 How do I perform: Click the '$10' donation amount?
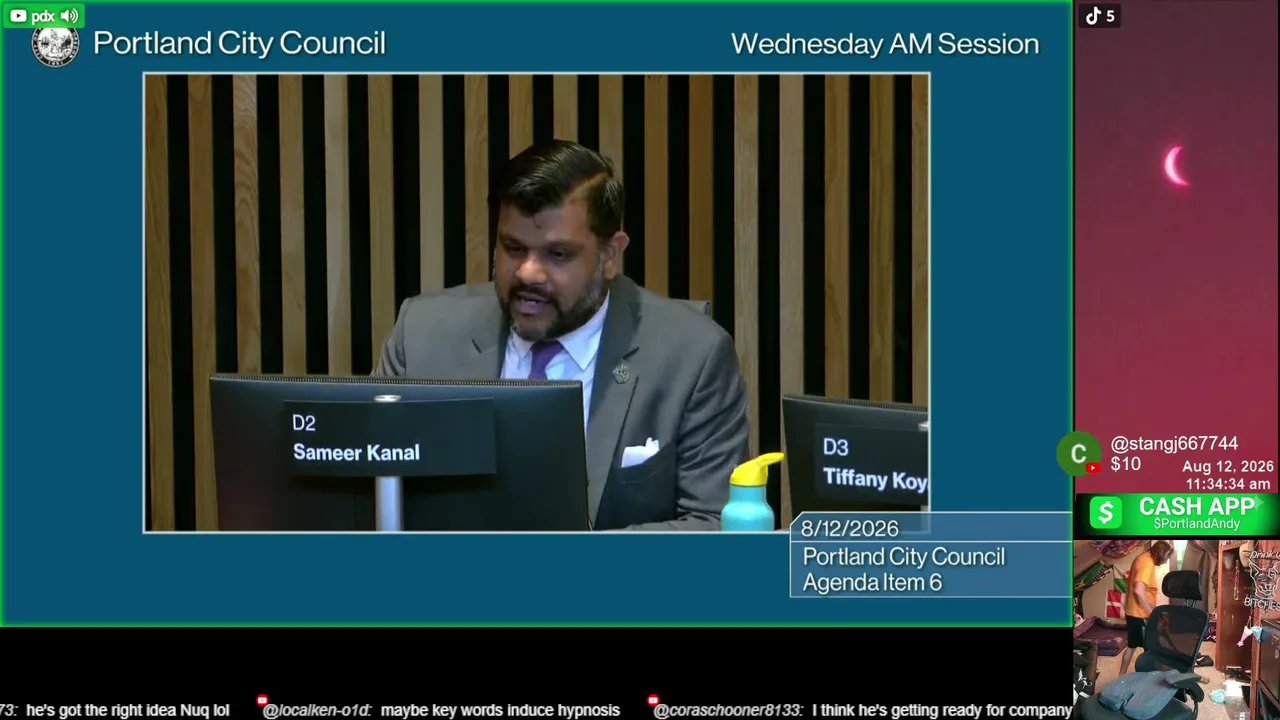tap(1125, 464)
